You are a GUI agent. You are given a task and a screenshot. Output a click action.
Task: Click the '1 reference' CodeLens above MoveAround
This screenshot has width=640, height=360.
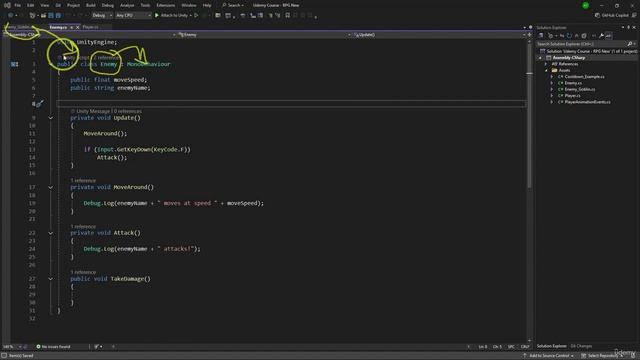(83, 180)
